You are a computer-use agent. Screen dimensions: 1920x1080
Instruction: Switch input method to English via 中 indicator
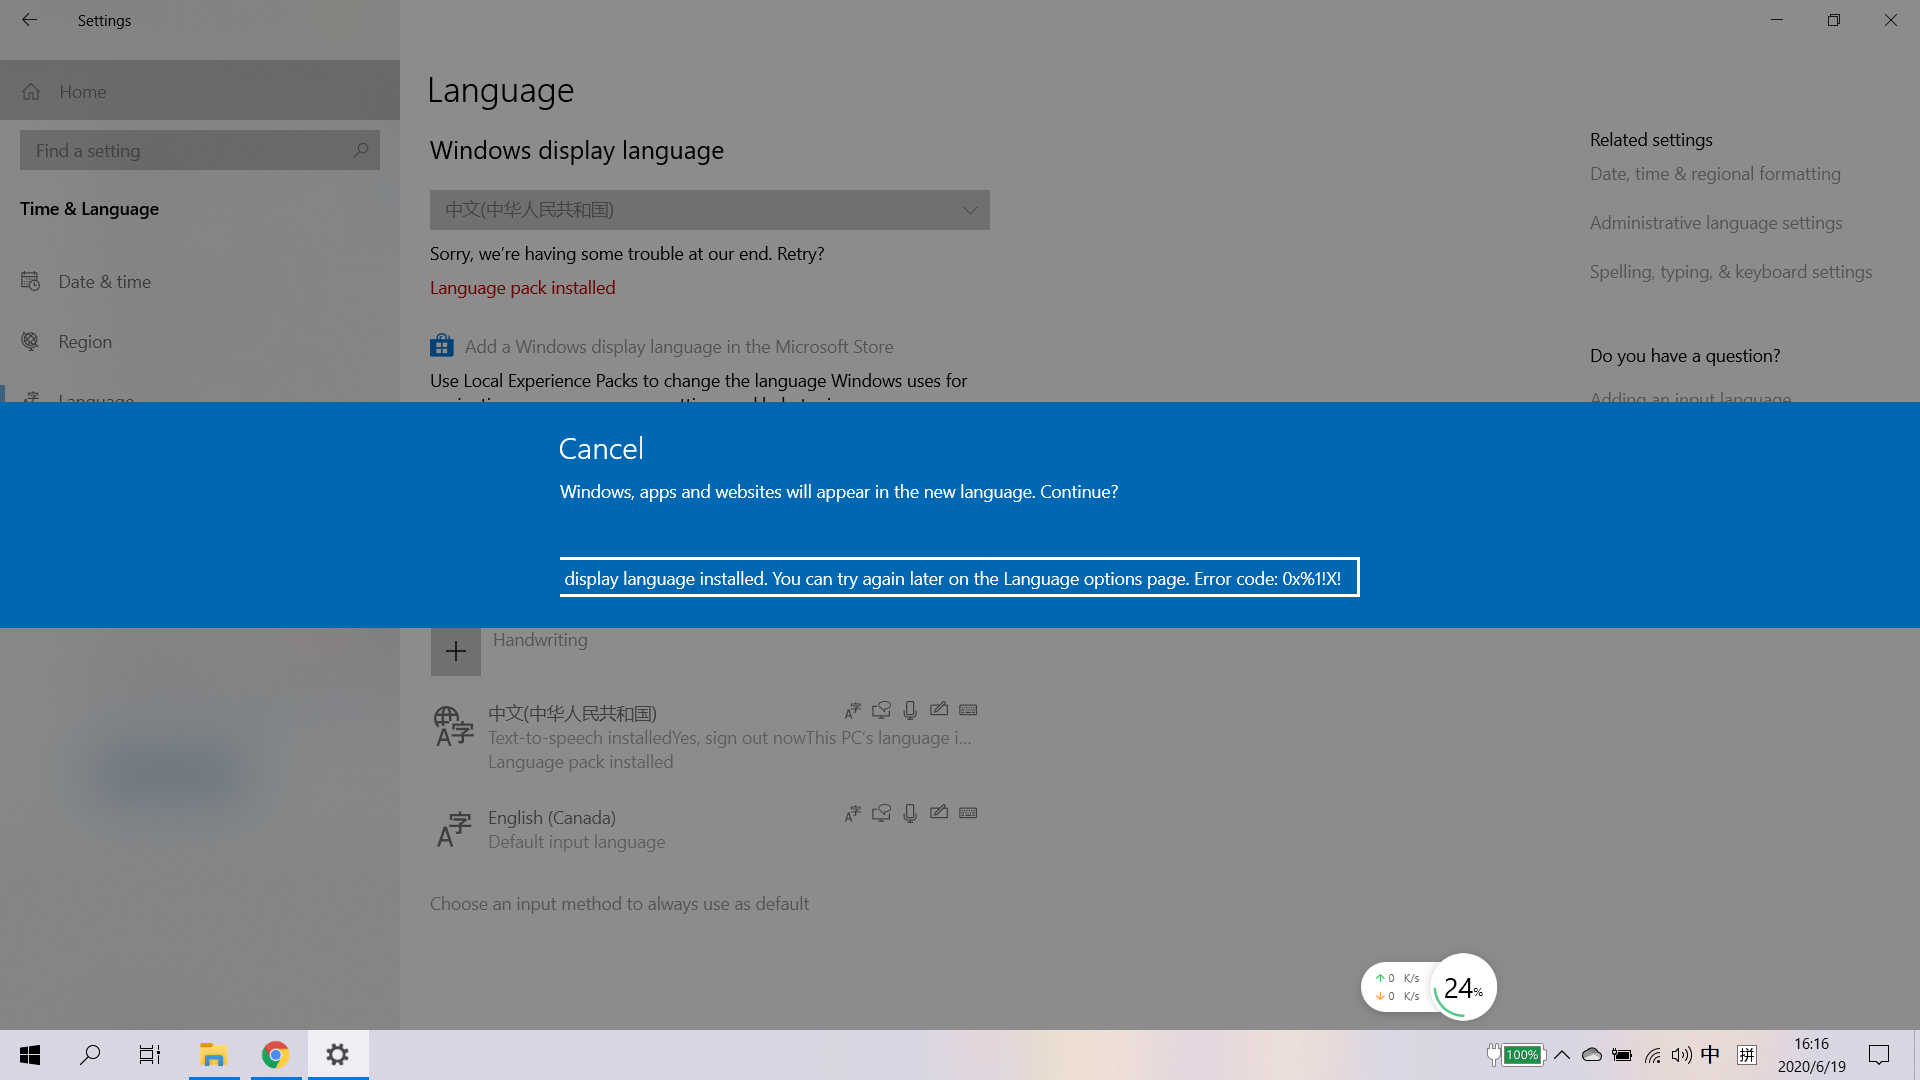coord(1710,1054)
